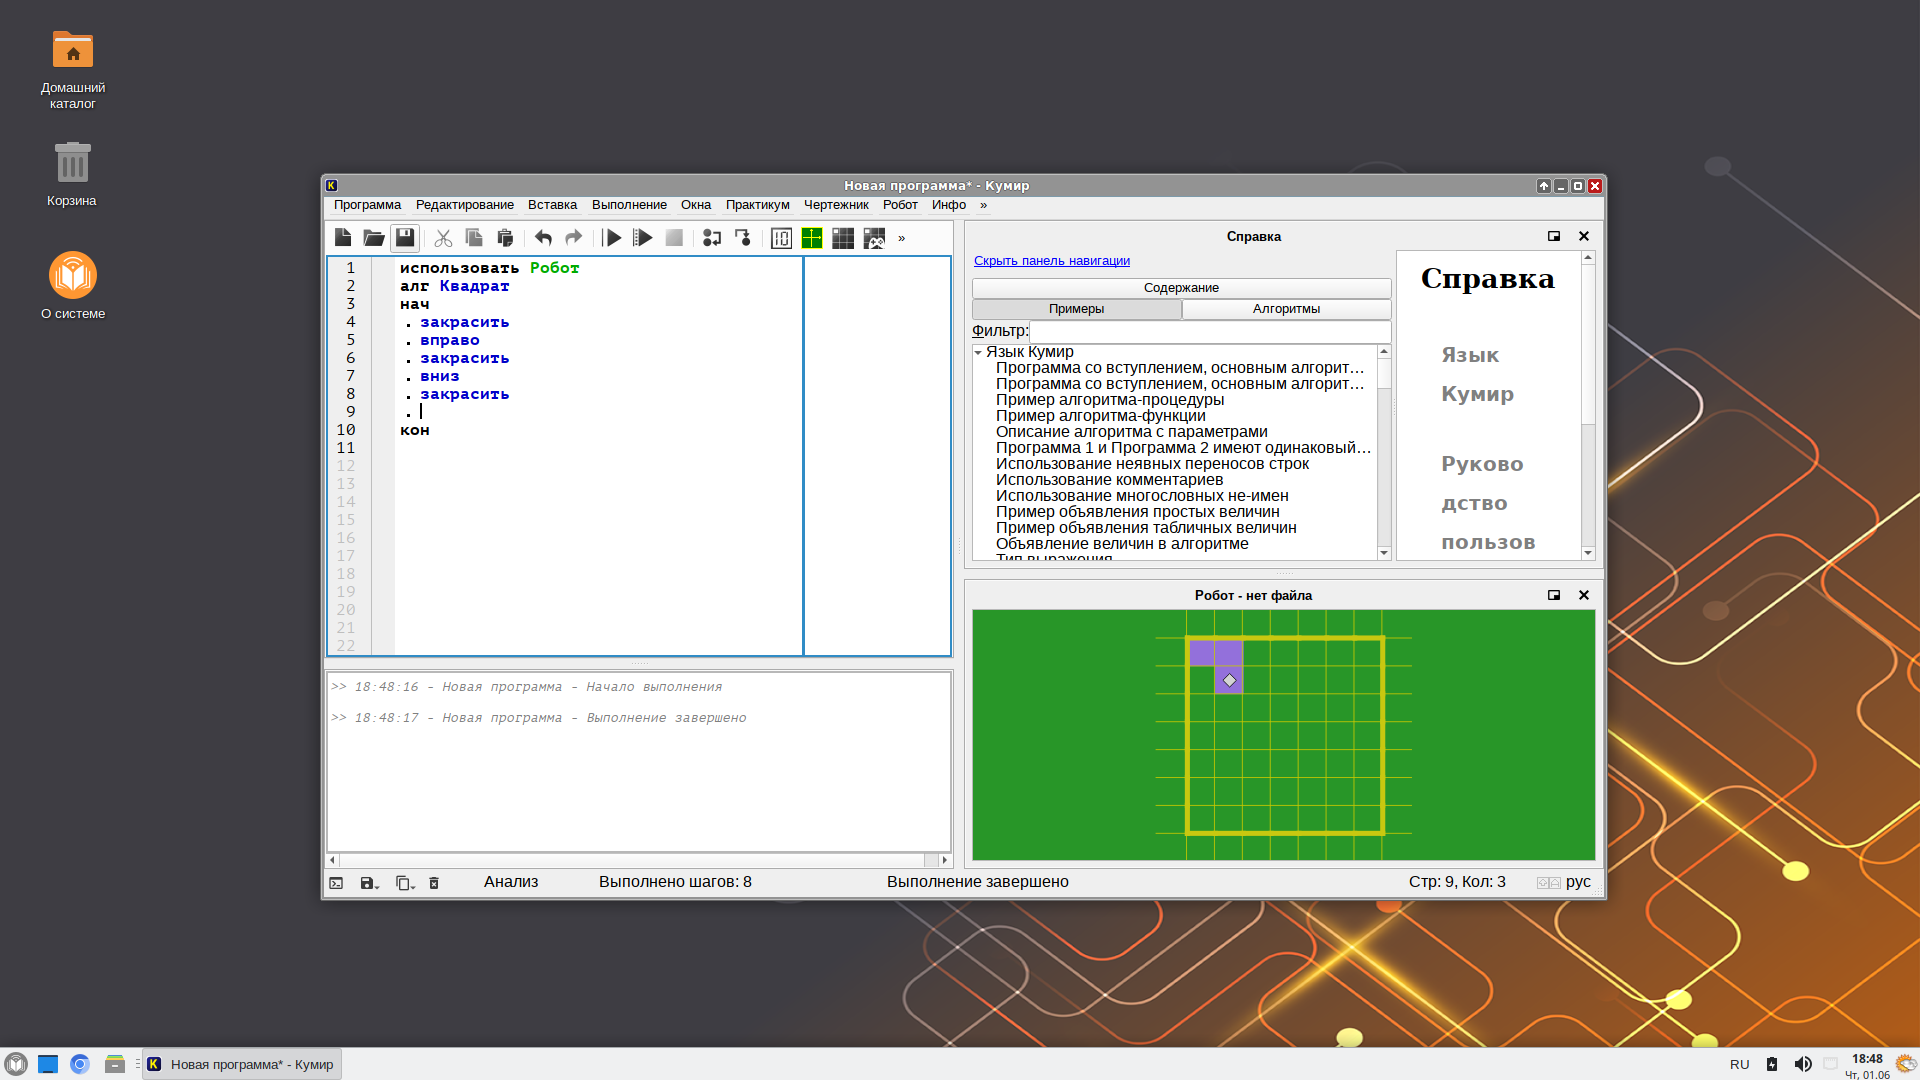This screenshot has width=1920, height=1080.
Task: Open the save output dropdown in status bar
Action: [369, 883]
